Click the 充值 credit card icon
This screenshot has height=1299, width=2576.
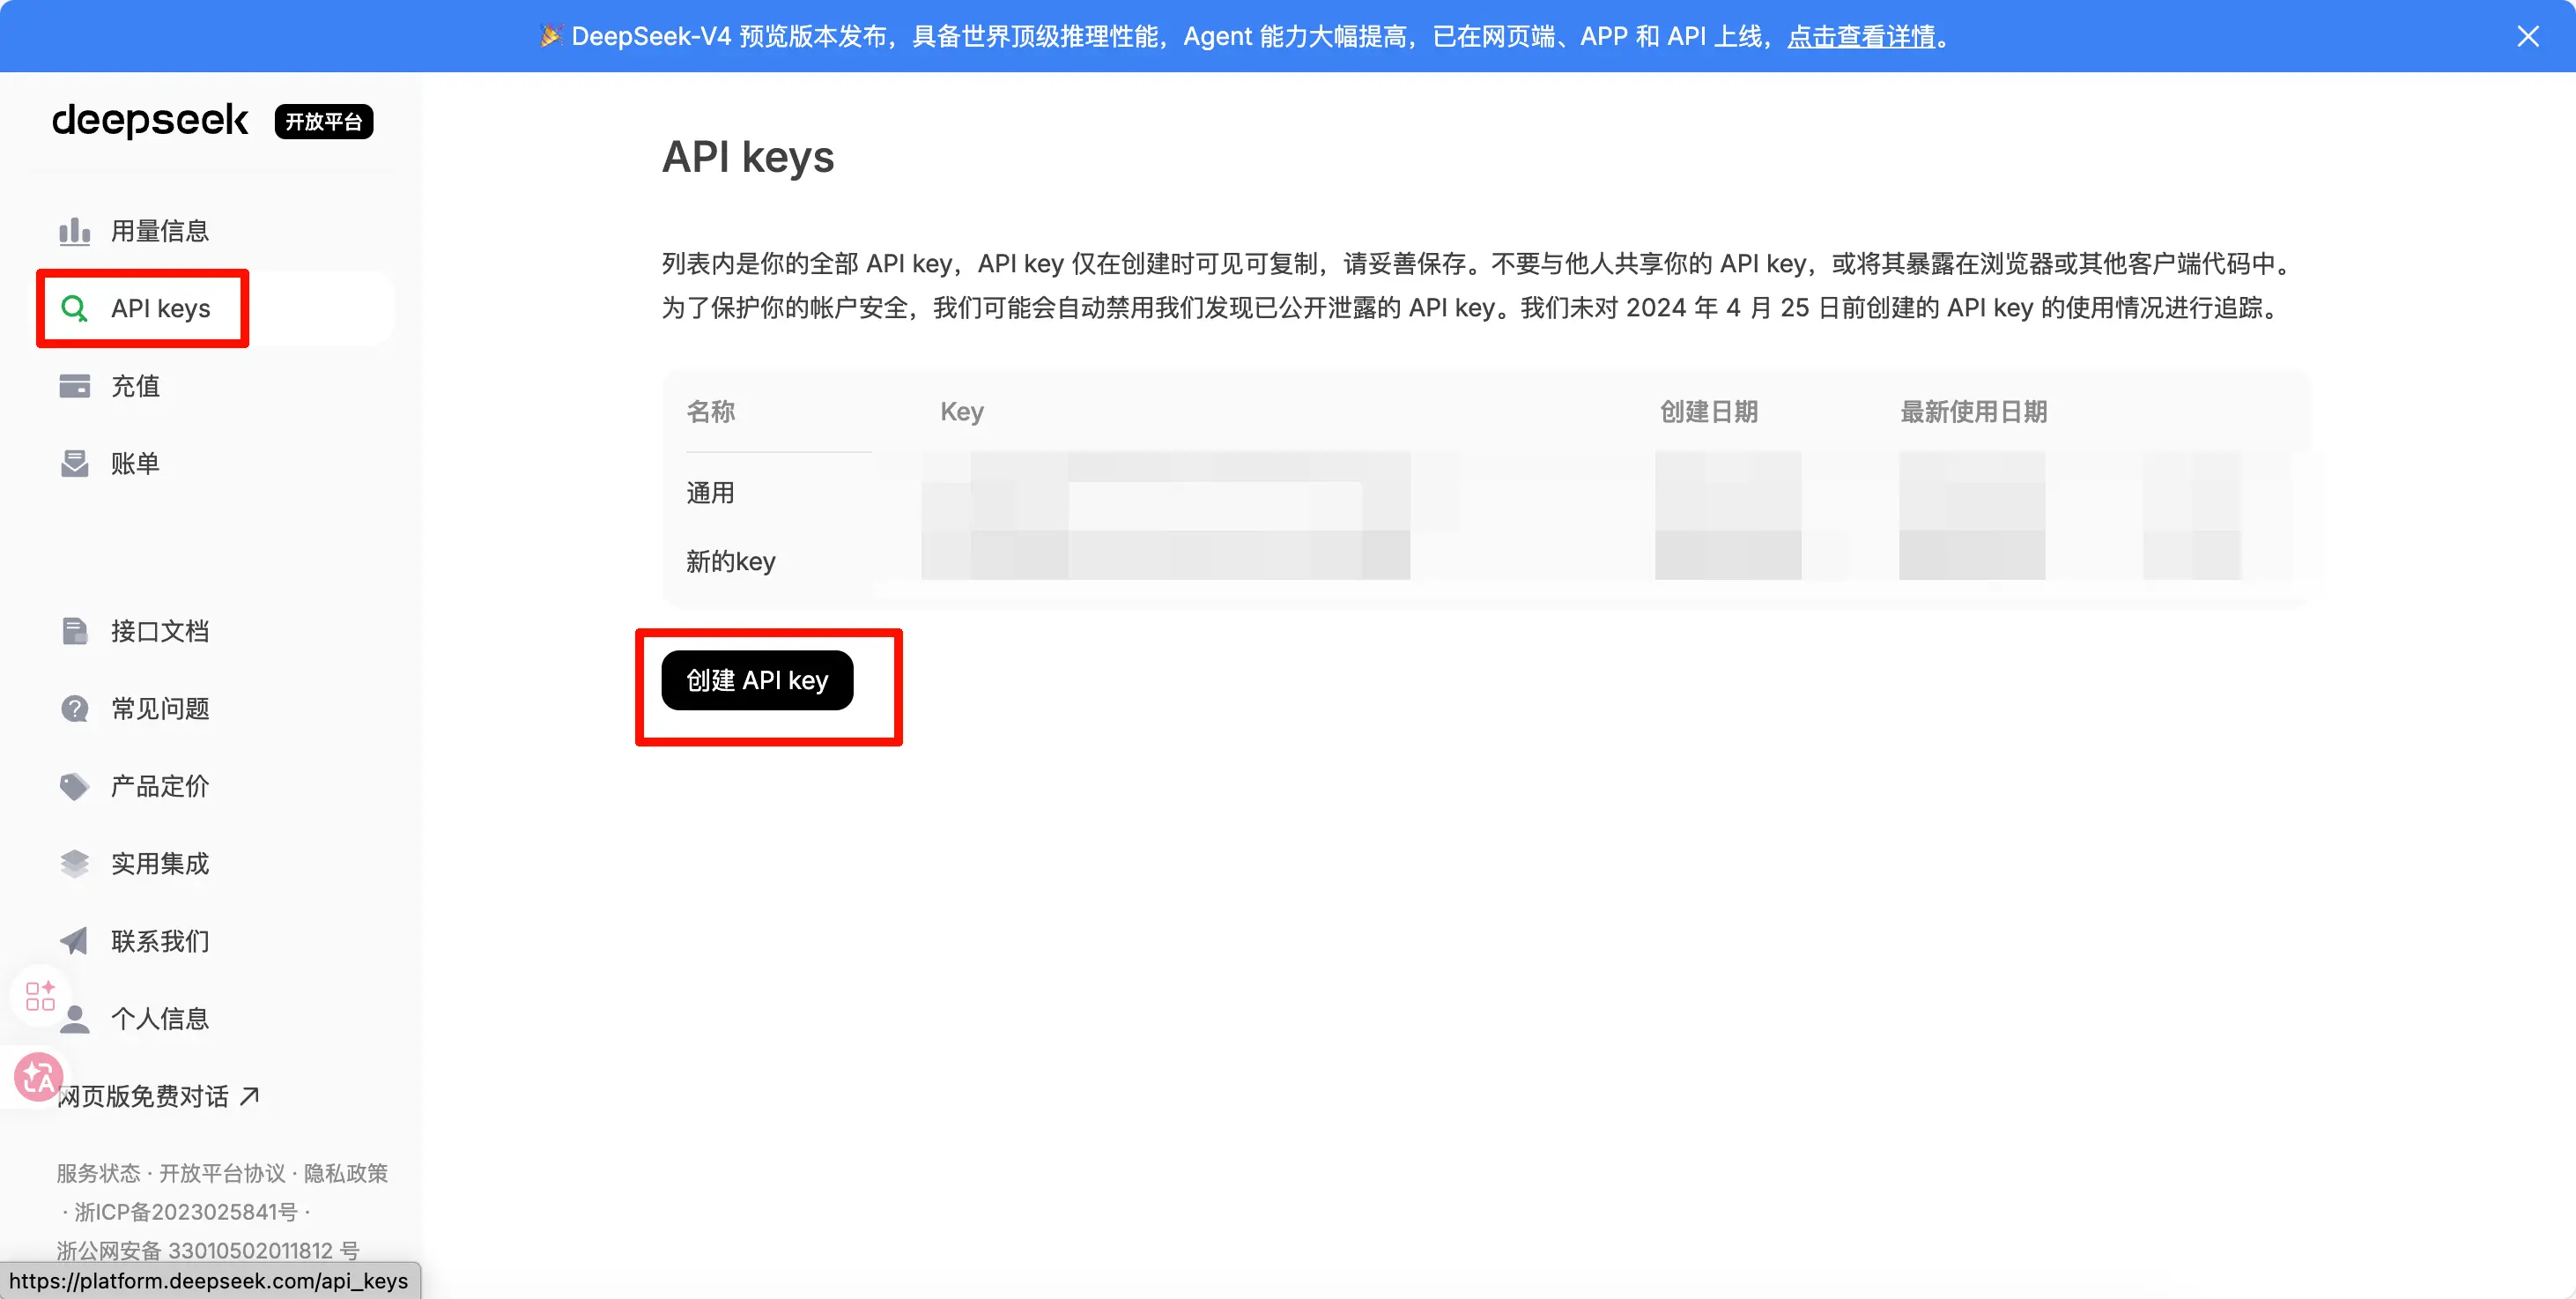[x=74, y=386]
